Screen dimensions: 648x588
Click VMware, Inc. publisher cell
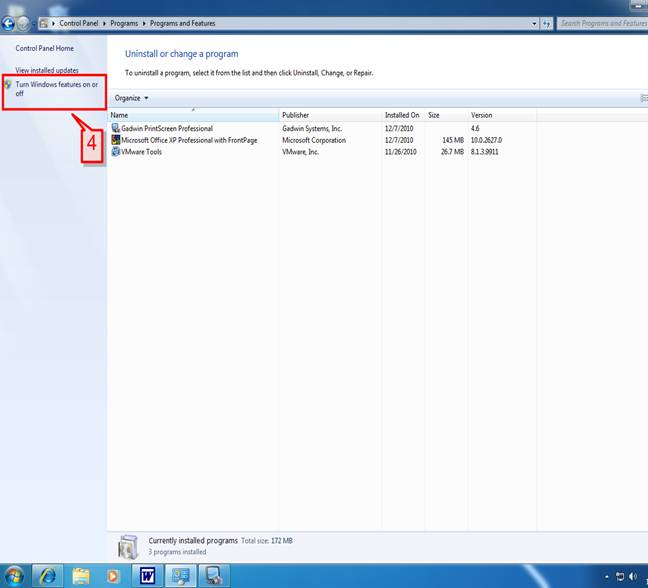pos(300,152)
